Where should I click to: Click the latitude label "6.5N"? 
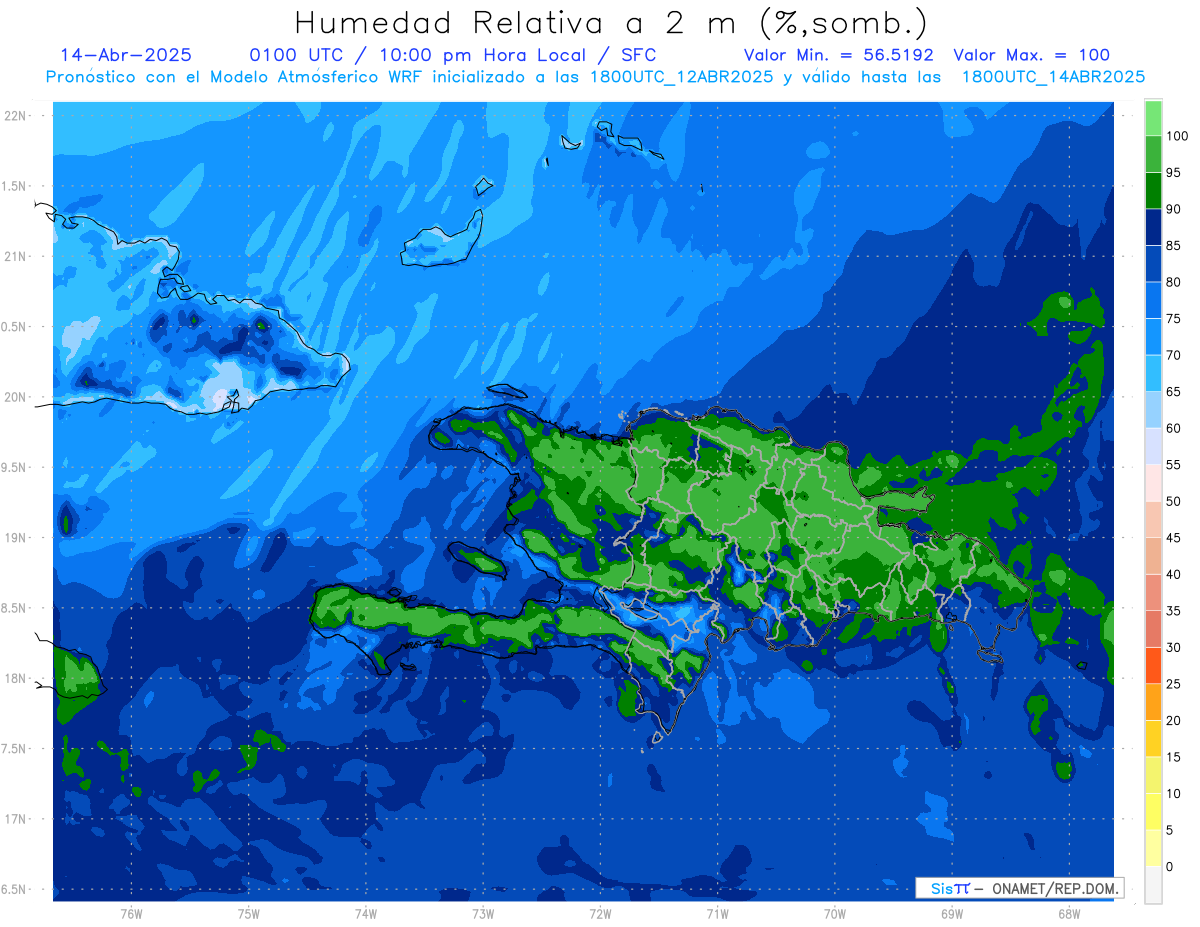click(15, 889)
